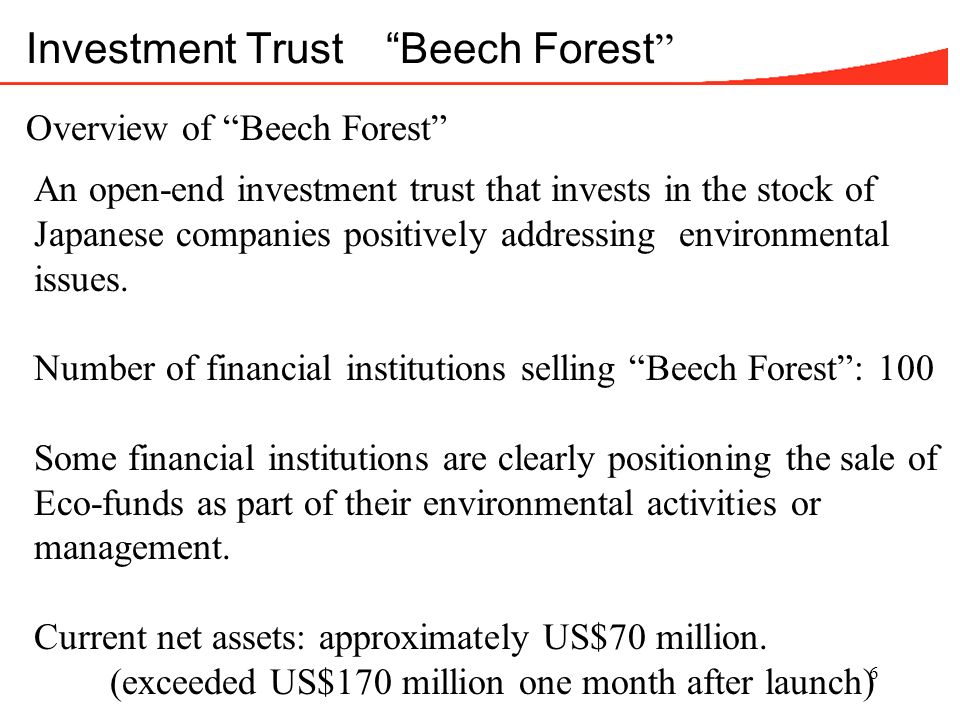Select the 'Beech Forest' text in the title
Viewport: 960px width, 720px height.
[x=530, y=48]
